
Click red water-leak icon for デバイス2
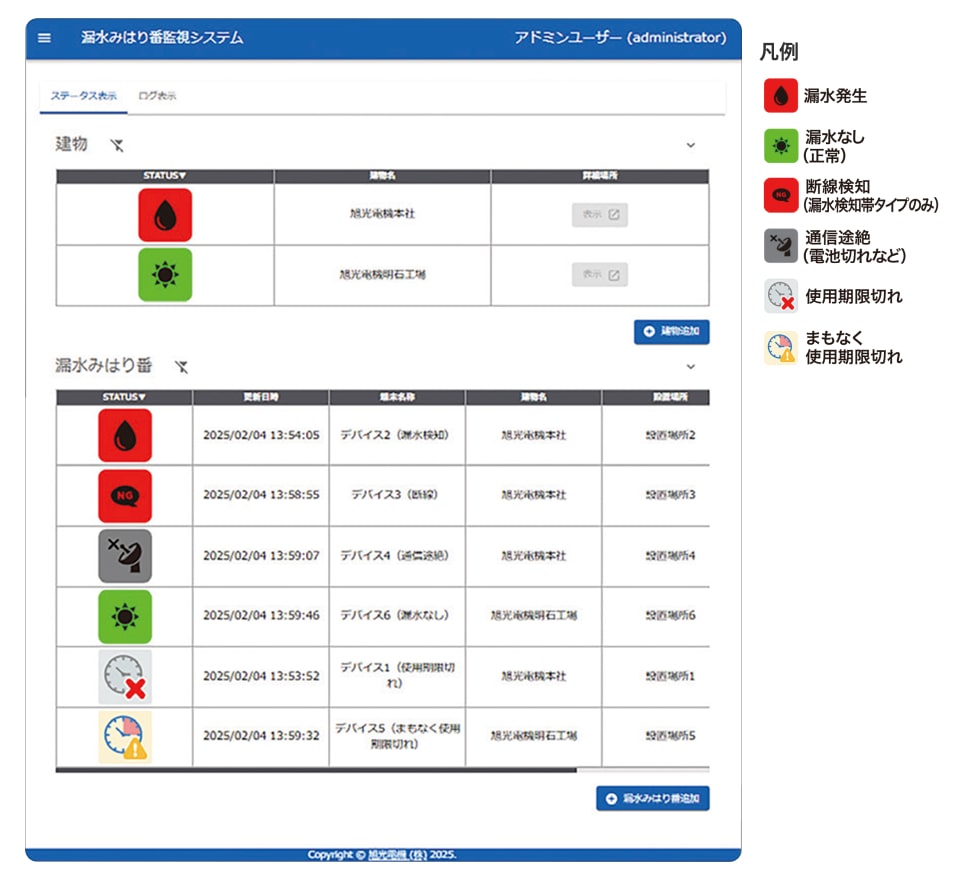125,435
